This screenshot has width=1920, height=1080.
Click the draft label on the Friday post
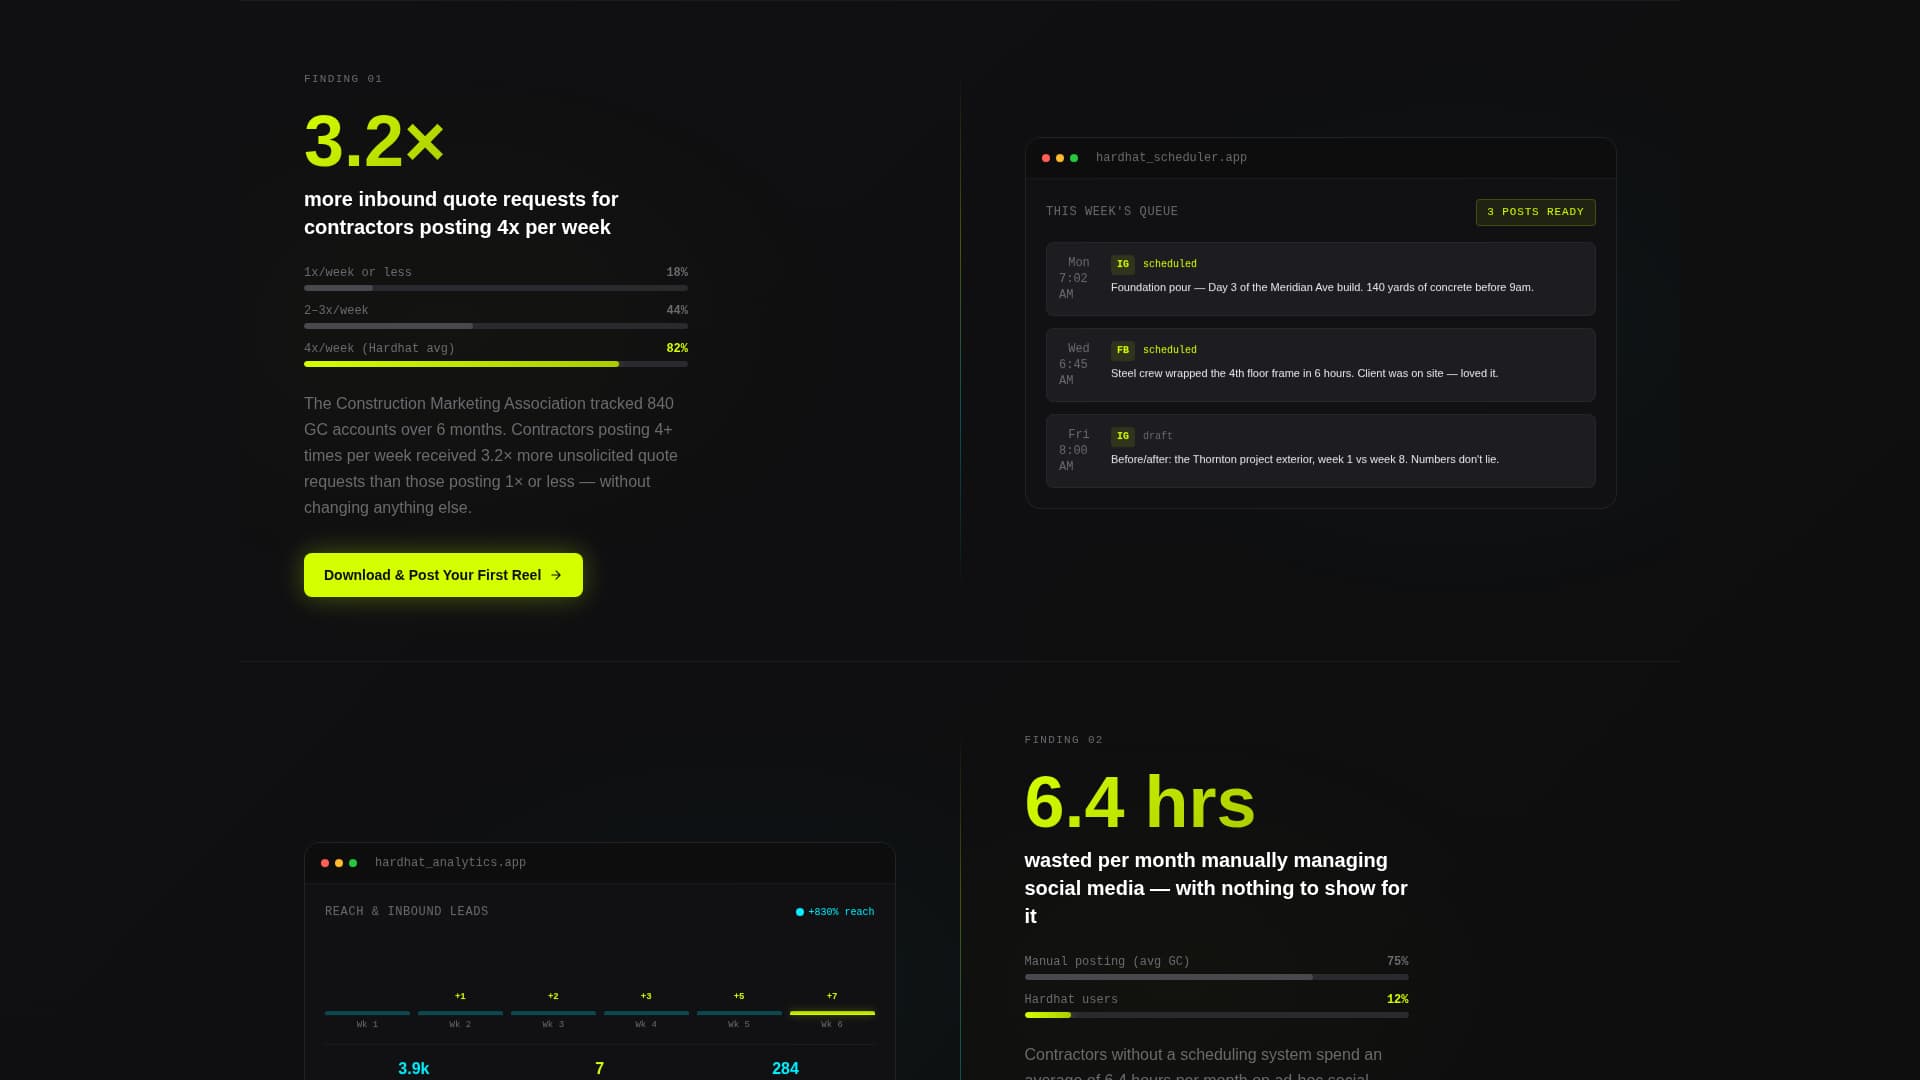click(x=1158, y=436)
